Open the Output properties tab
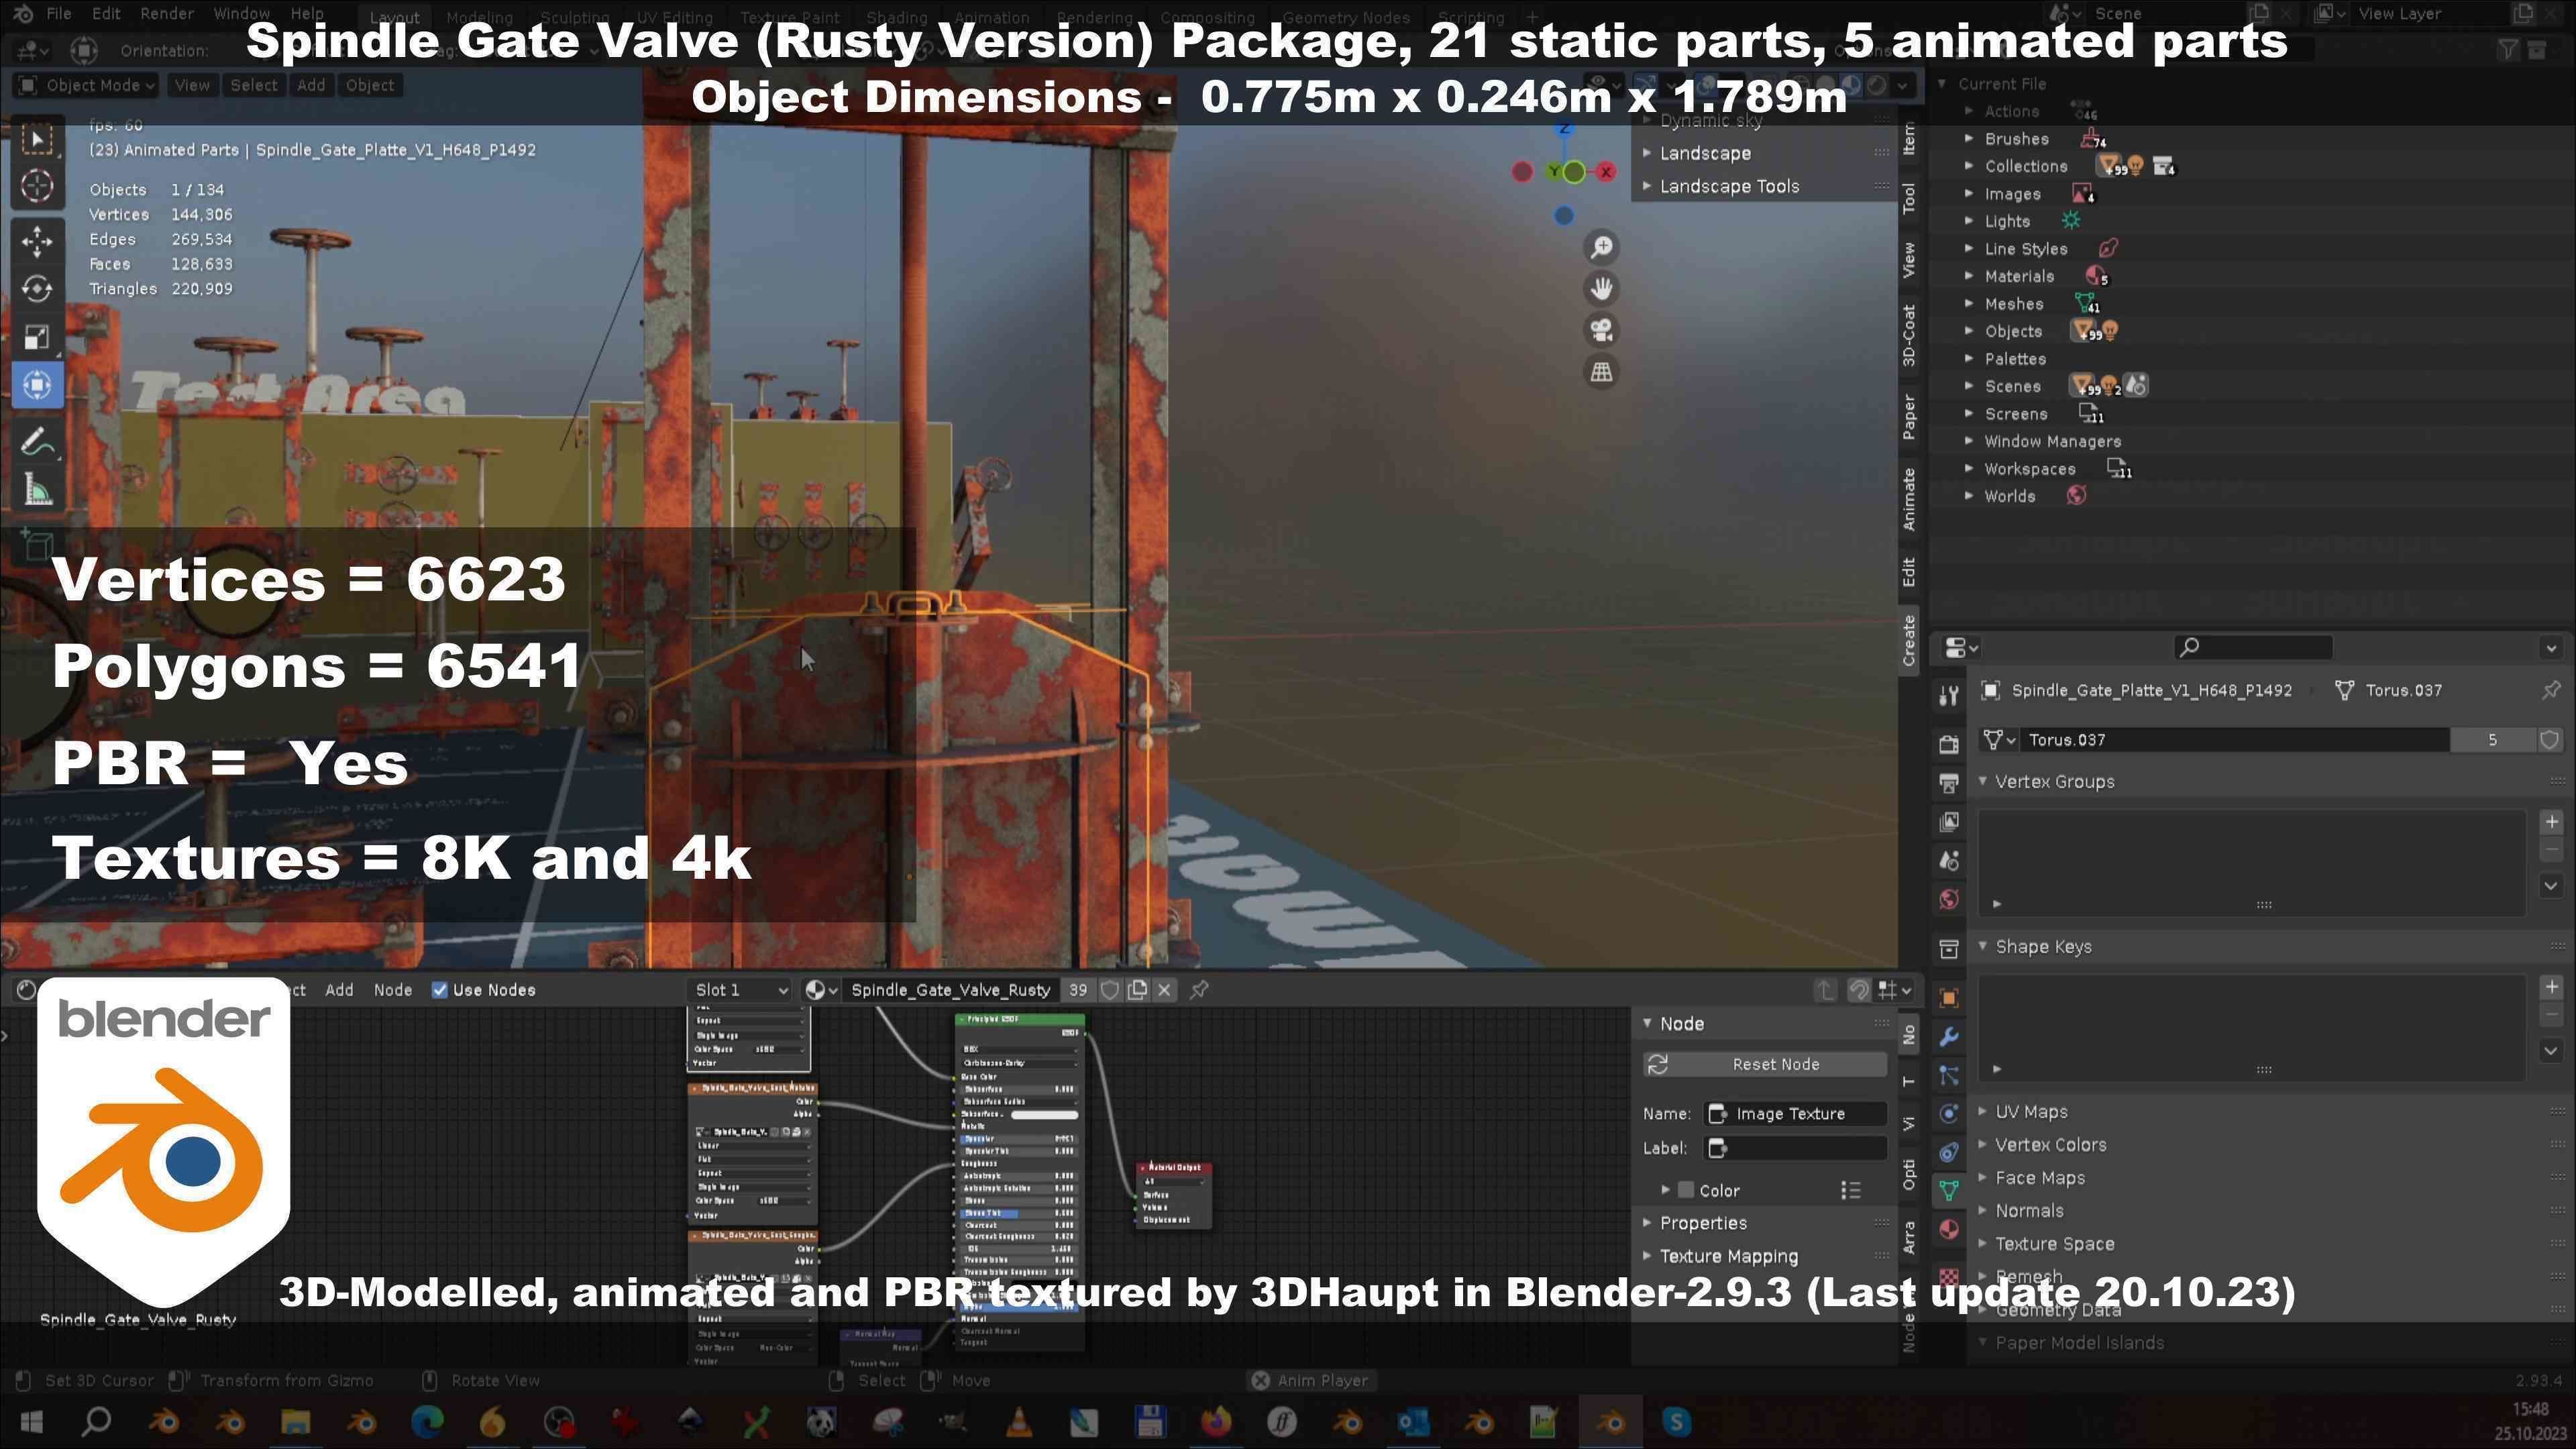 [1948, 783]
